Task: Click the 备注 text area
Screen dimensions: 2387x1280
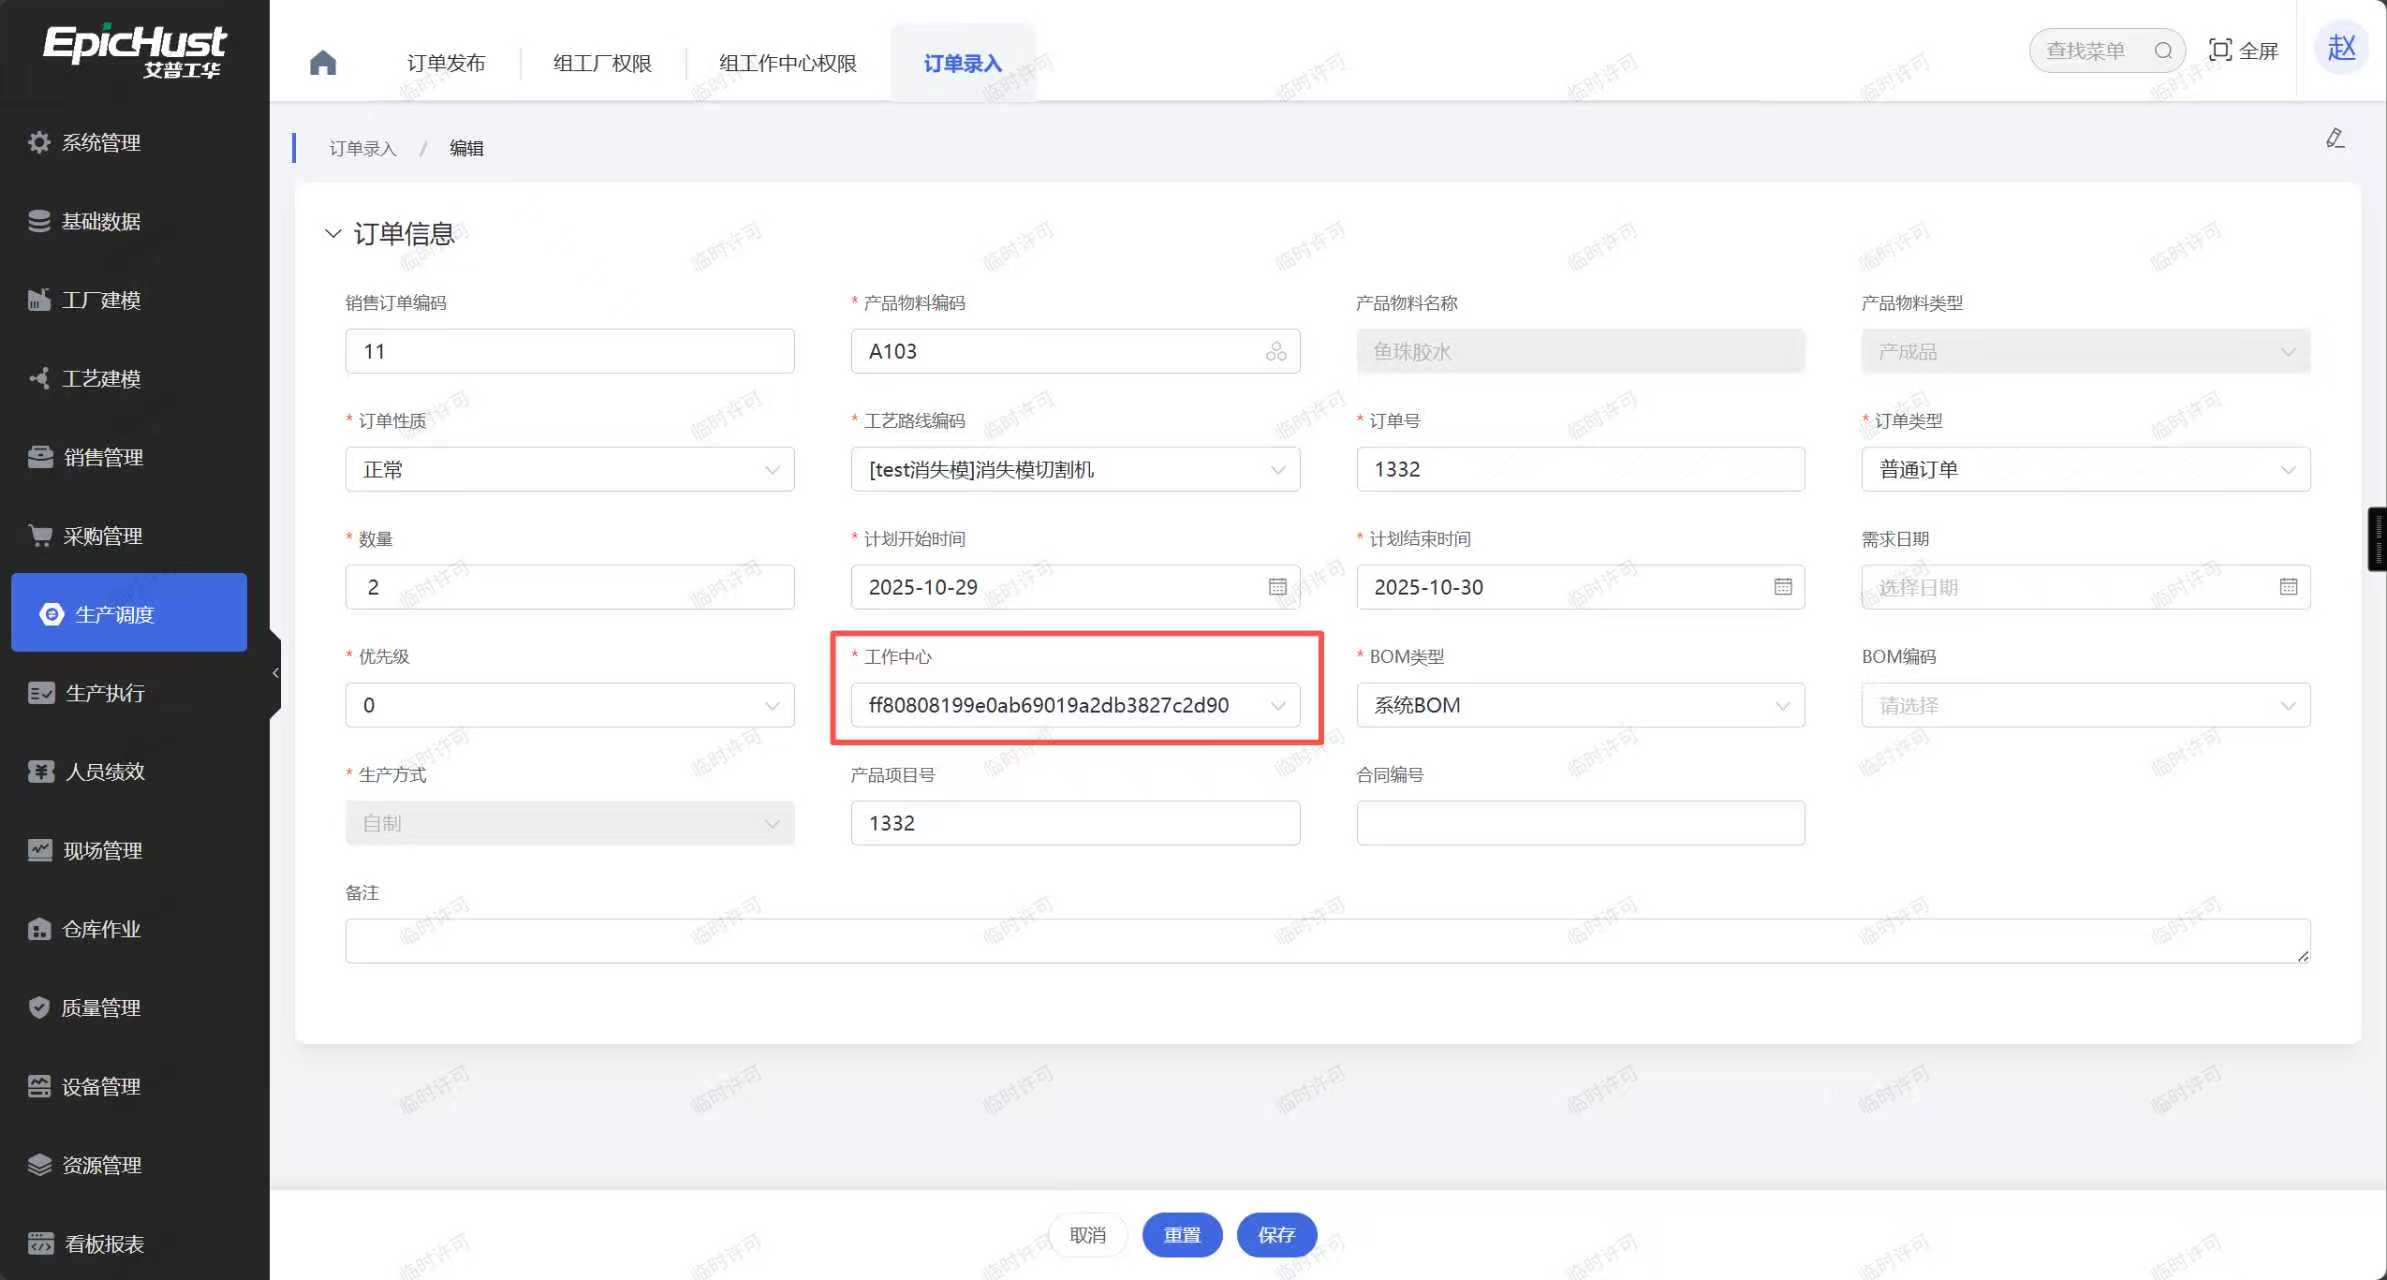Action: click(x=1327, y=940)
